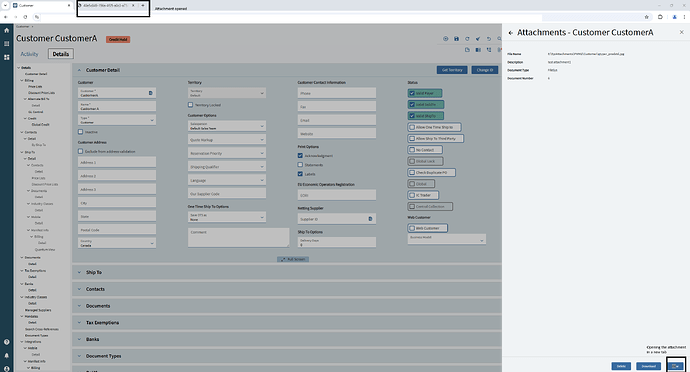The image size is (690, 372).
Task: Close the Attachments panel with X
Action: pyautogui.click(x=682, y=32)
